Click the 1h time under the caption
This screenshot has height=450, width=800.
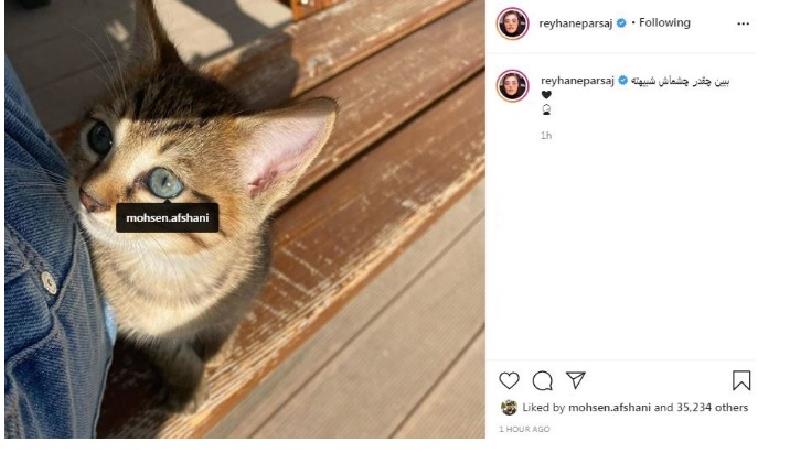click(x=546, y=135)
